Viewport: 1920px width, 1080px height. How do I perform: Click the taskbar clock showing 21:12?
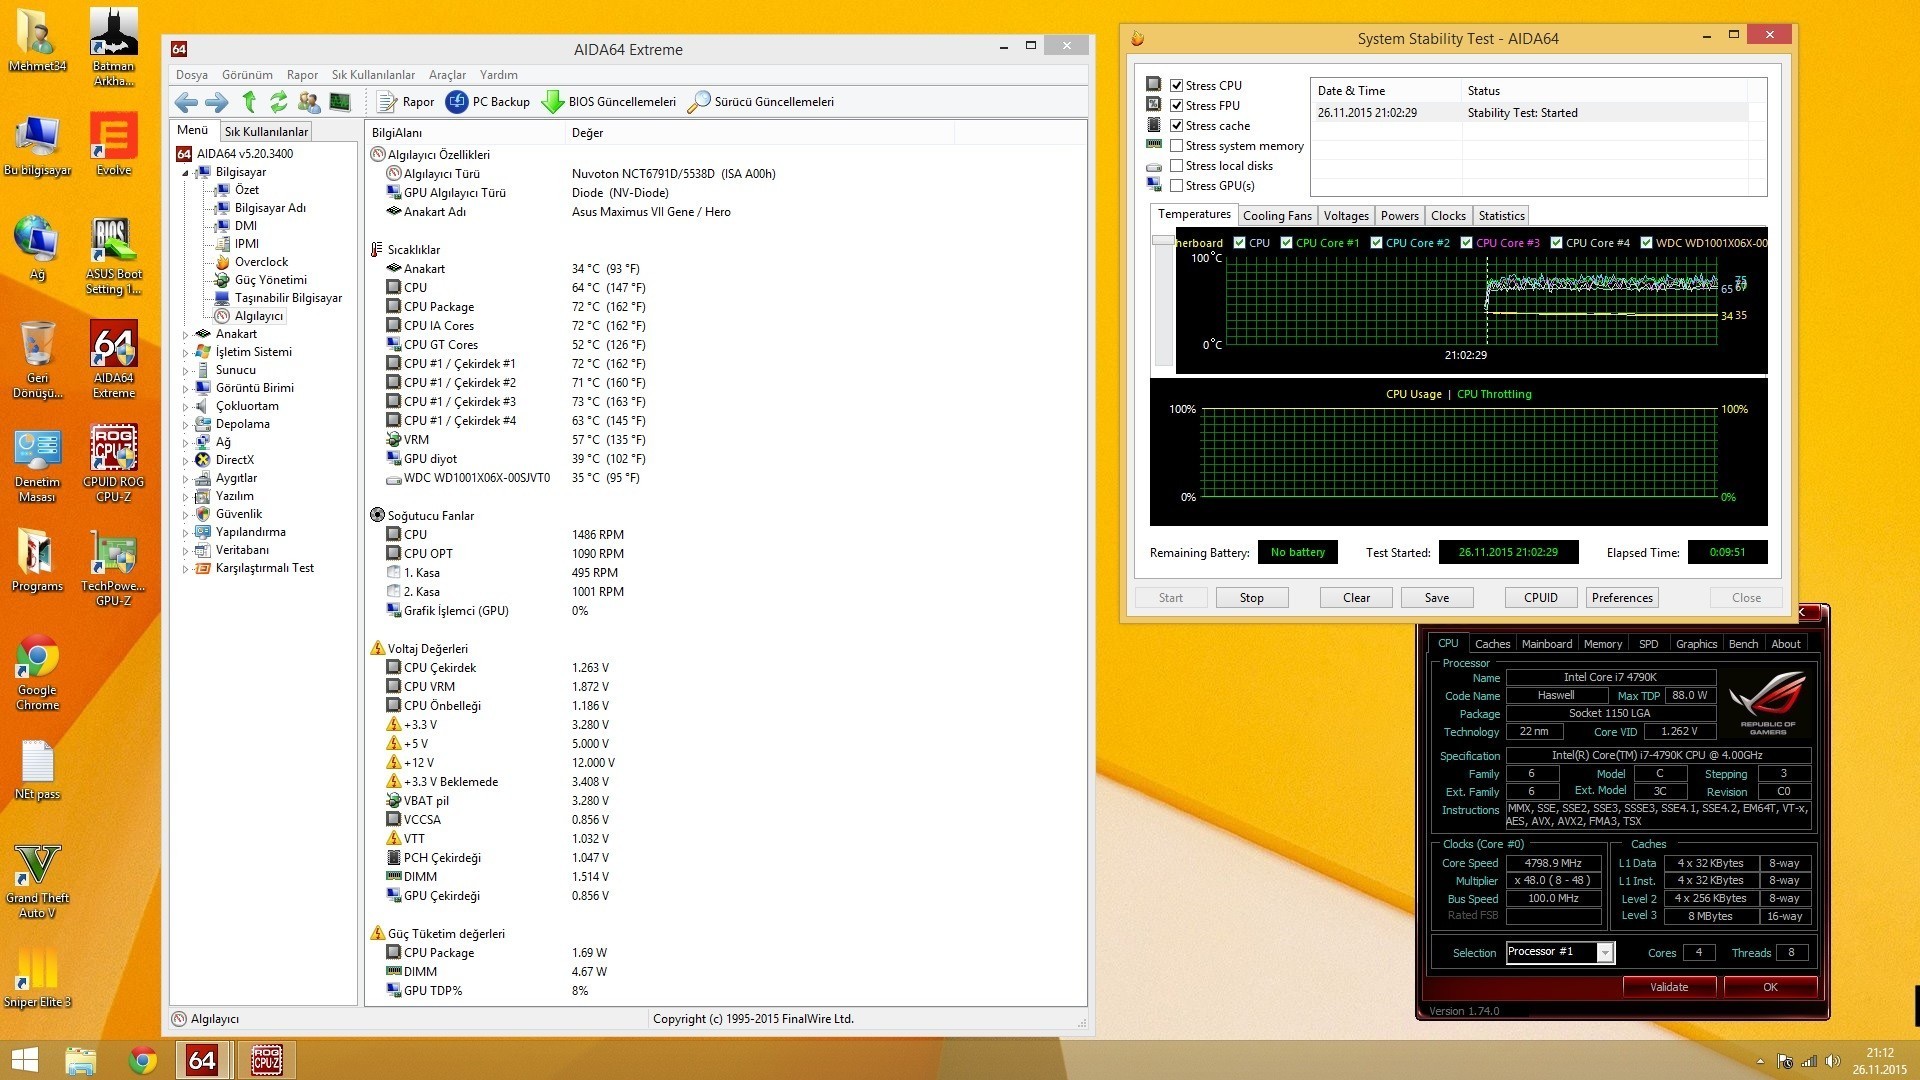coord(1879,1053)
